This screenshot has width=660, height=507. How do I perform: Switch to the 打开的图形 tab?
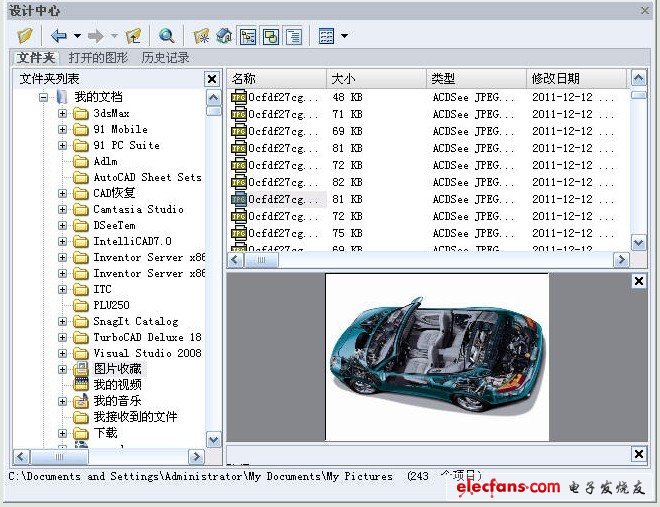pos(98,58)
